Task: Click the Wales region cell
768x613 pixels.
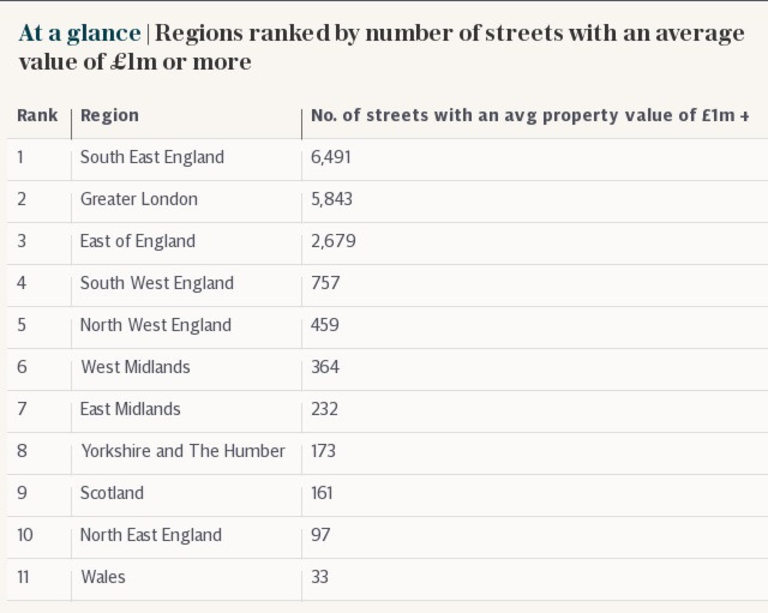Action: coord(103,577)
